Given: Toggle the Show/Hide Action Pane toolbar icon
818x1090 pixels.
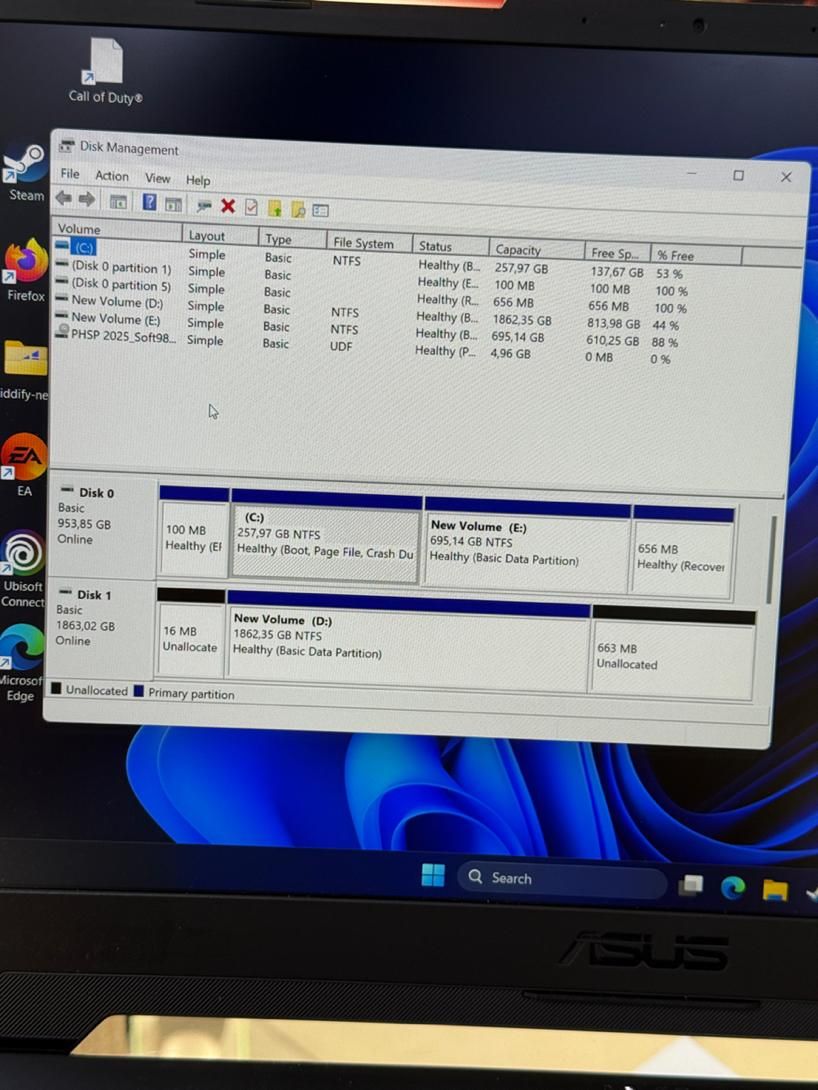Looking at the screenshot, I should [x=173, y=204].
